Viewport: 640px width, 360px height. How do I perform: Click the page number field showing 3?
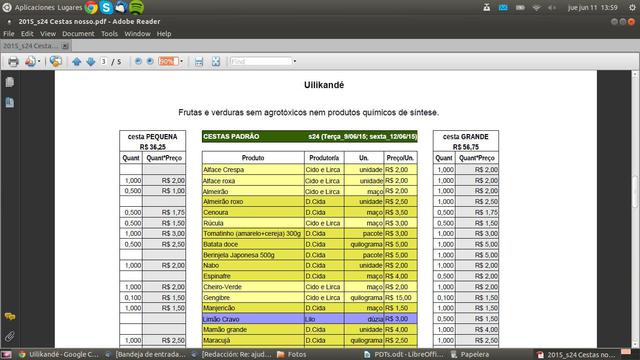104,62
